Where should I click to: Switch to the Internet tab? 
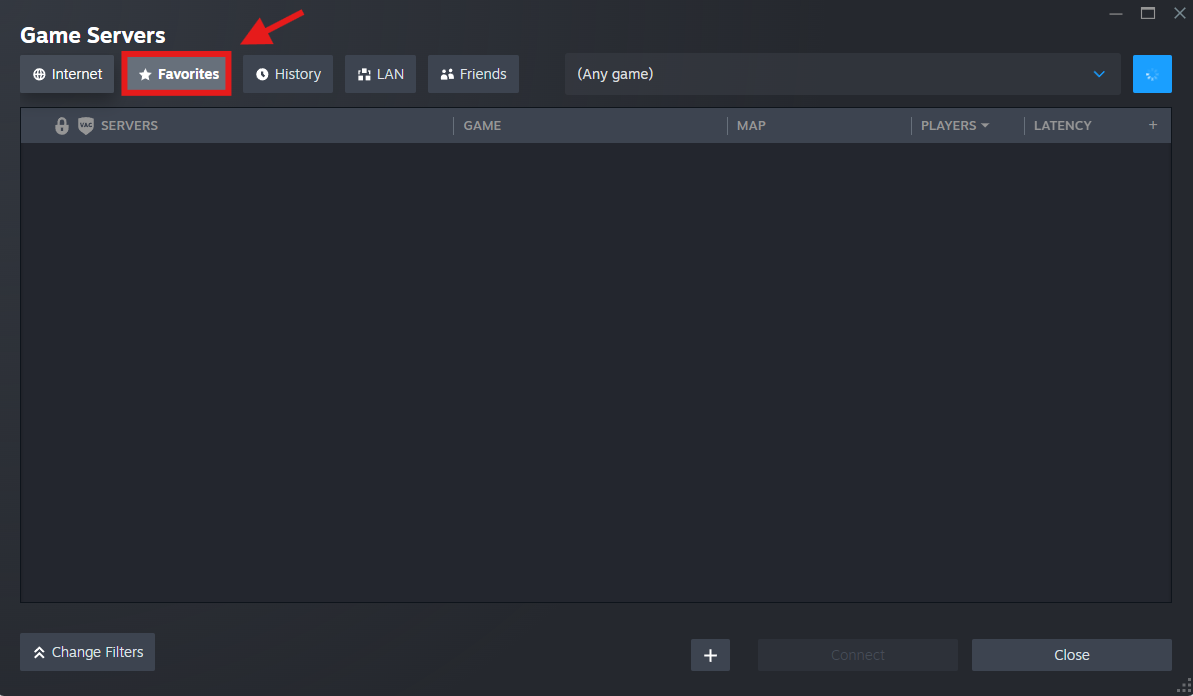click(67, 74)
